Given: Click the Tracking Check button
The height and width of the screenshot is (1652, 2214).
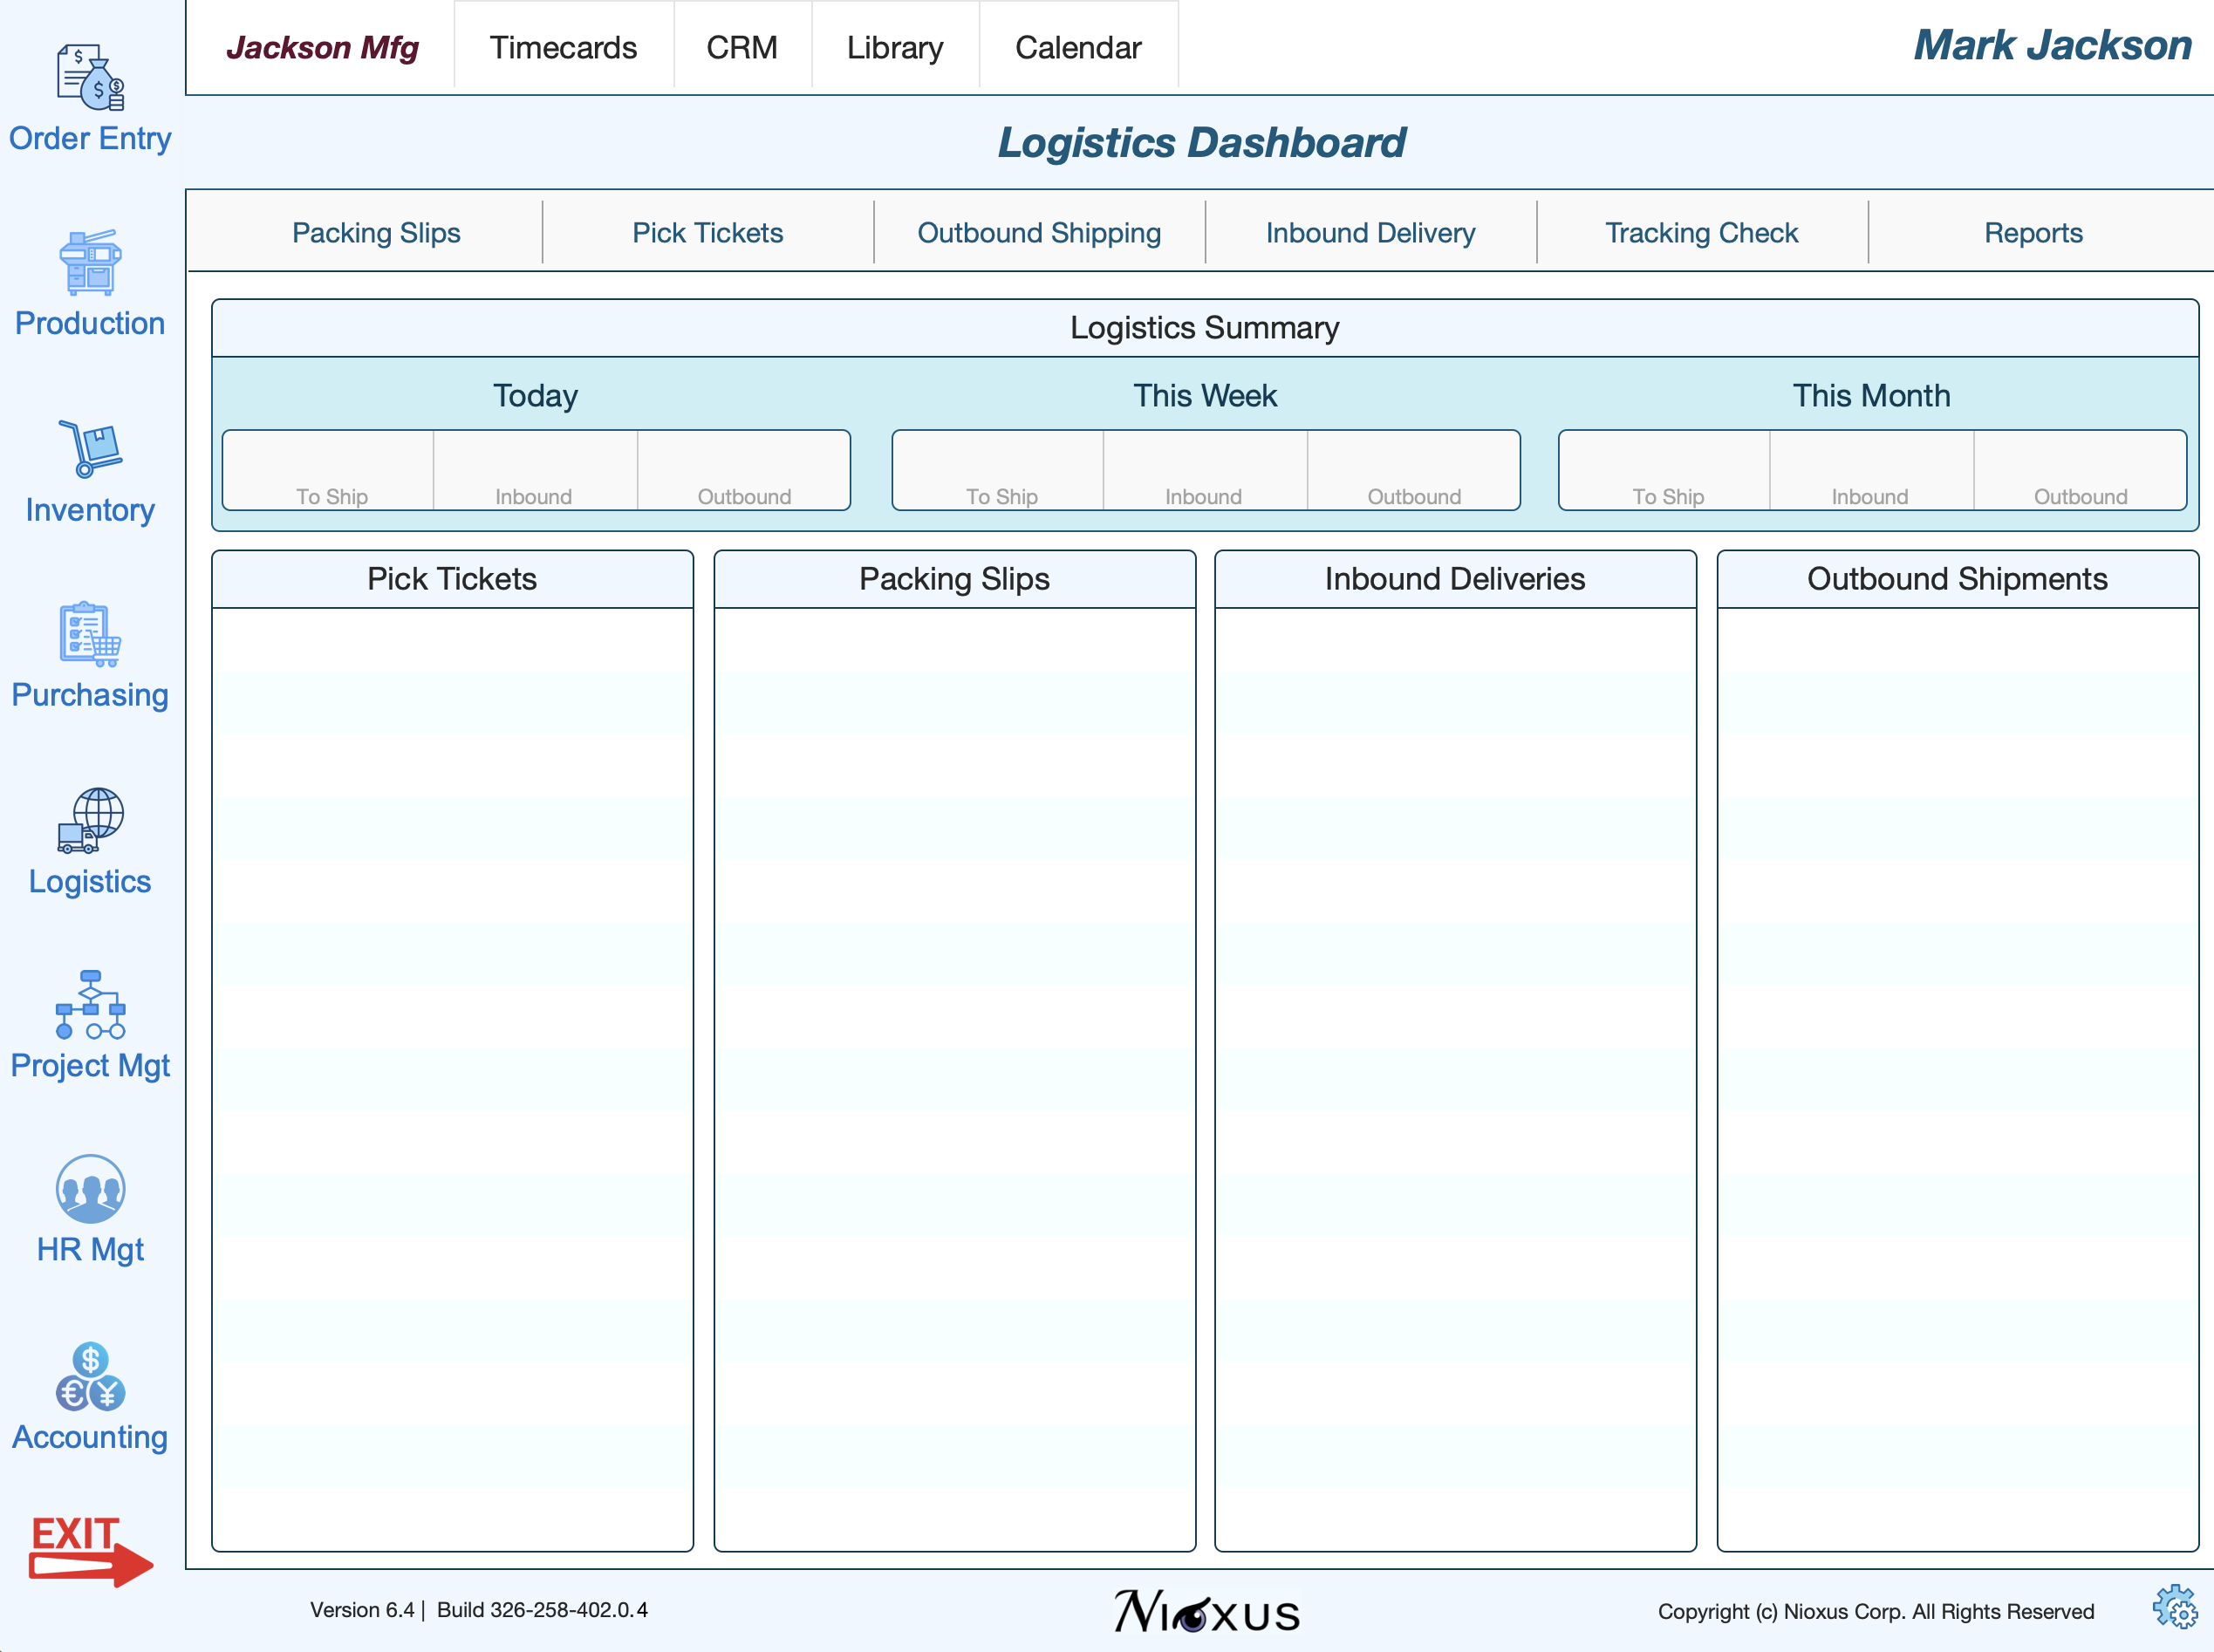Looking at the screenshot, I should click(1701, 232).
